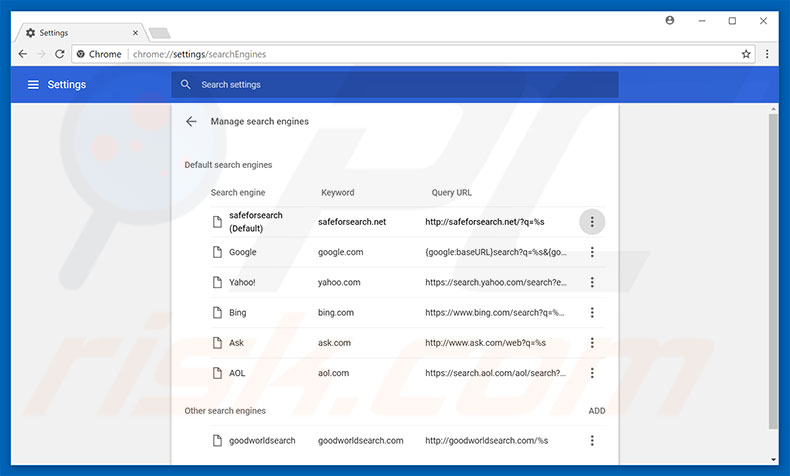Open the more actions menu for Yahoo!

pos(592,282)
